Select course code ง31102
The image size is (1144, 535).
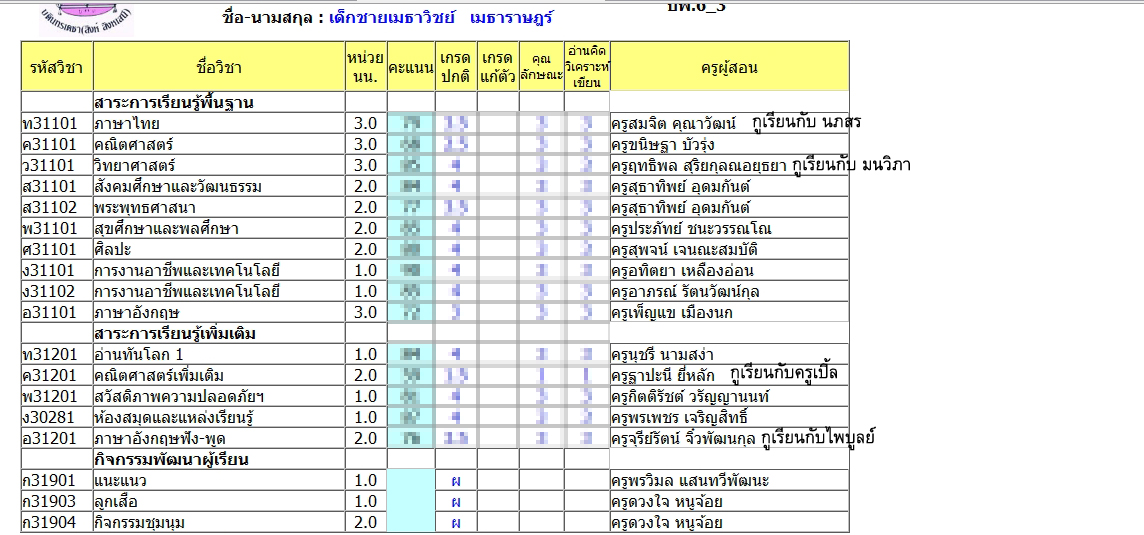(x=50, y=293)
